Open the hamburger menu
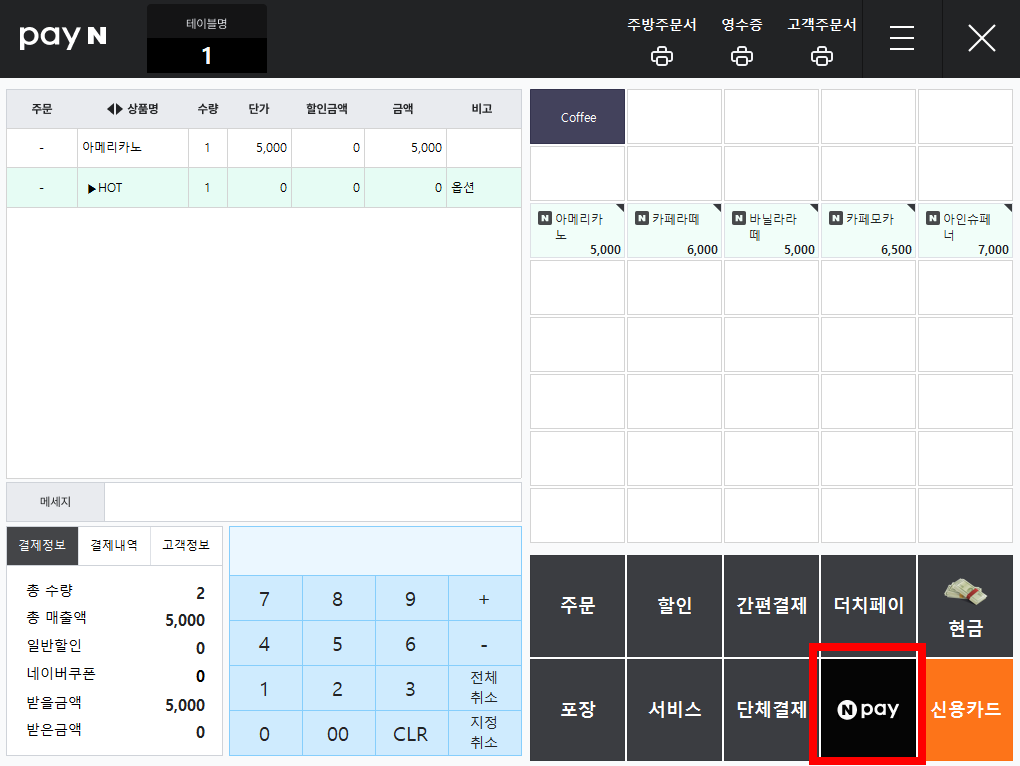Screen dimensions: 1020x766 pos(902,38)
